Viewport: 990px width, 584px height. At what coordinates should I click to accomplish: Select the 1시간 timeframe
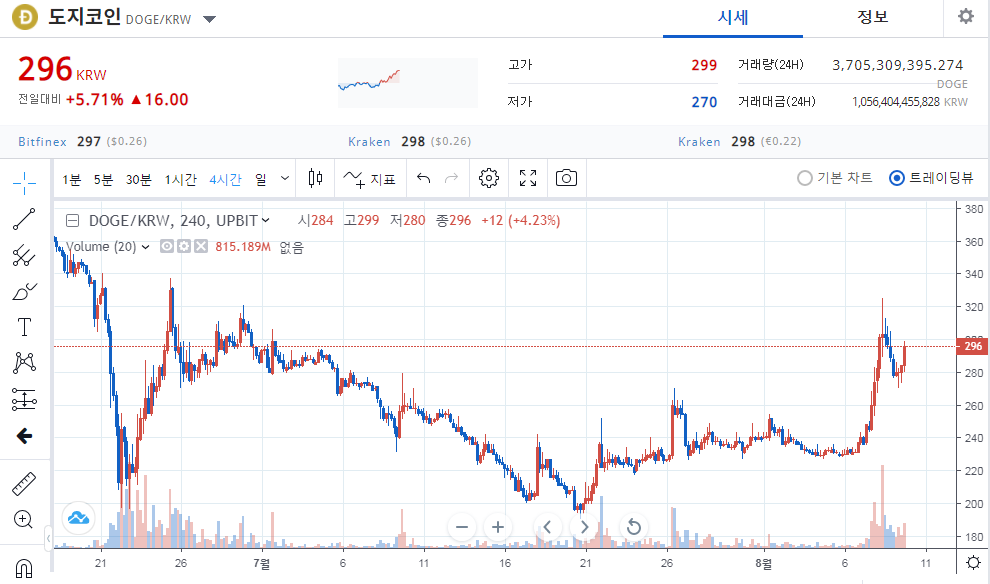(181, 180)
